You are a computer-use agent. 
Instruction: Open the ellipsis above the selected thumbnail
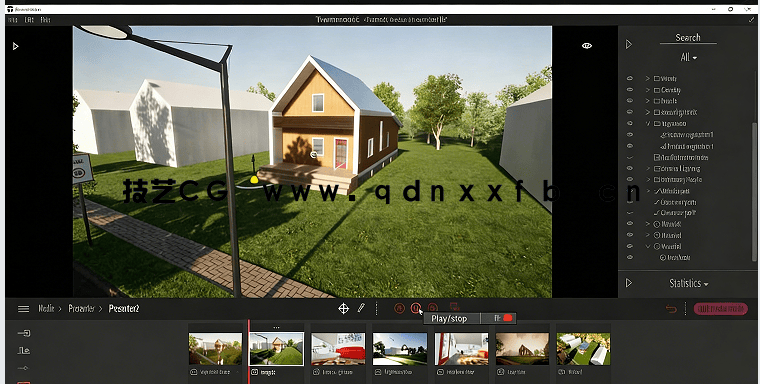tap(276, 328)
